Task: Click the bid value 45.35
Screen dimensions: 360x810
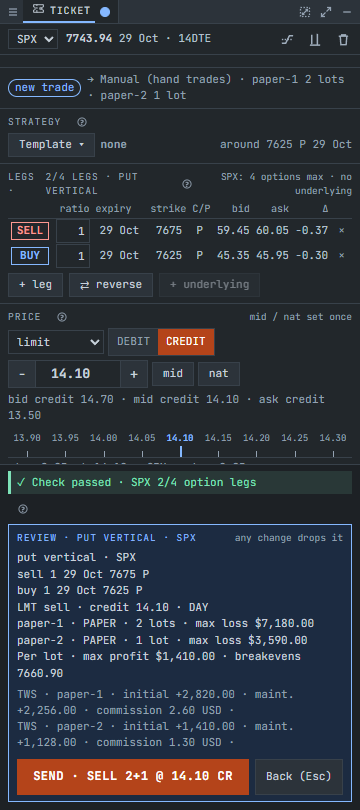Action: (x=233, y=256)
